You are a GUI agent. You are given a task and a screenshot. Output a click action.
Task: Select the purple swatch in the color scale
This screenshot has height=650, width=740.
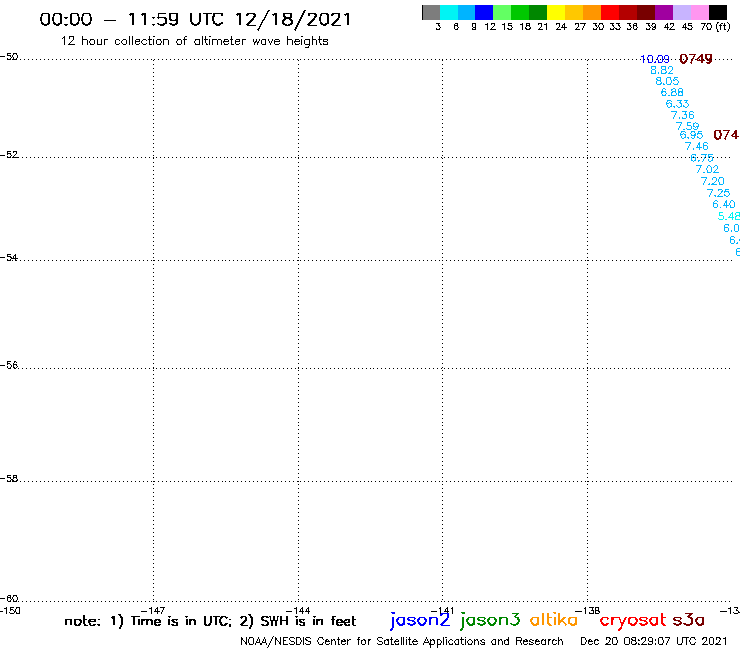pos(664,12)
